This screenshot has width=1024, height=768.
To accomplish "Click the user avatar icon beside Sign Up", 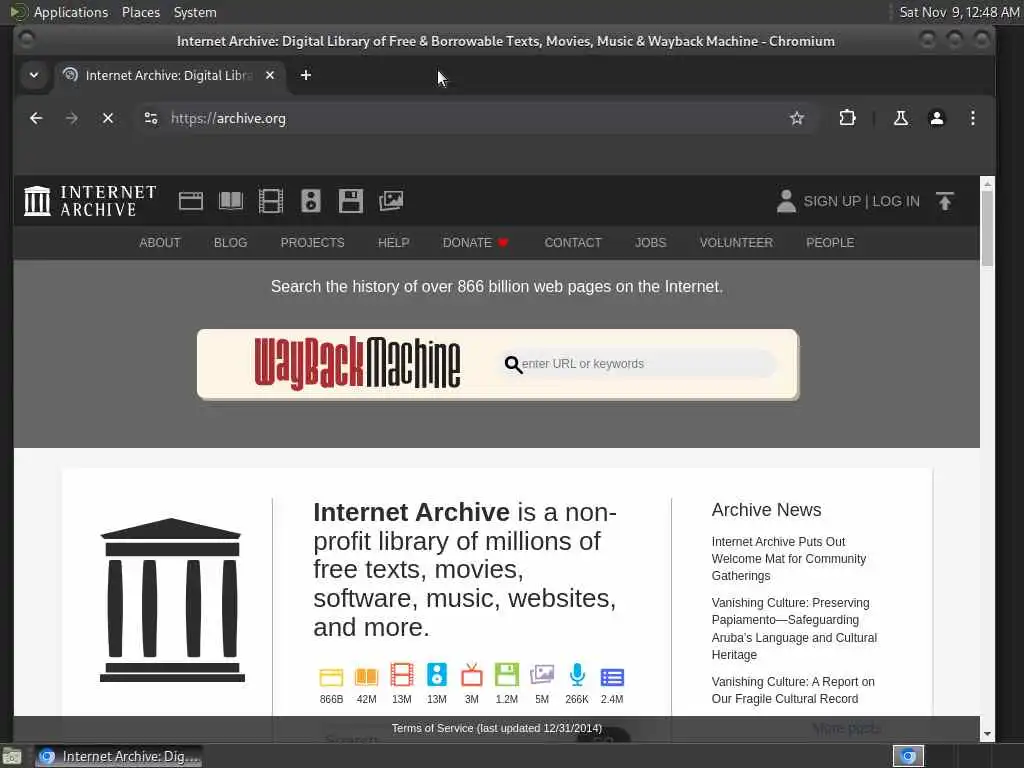I will [x=786, y=201].
